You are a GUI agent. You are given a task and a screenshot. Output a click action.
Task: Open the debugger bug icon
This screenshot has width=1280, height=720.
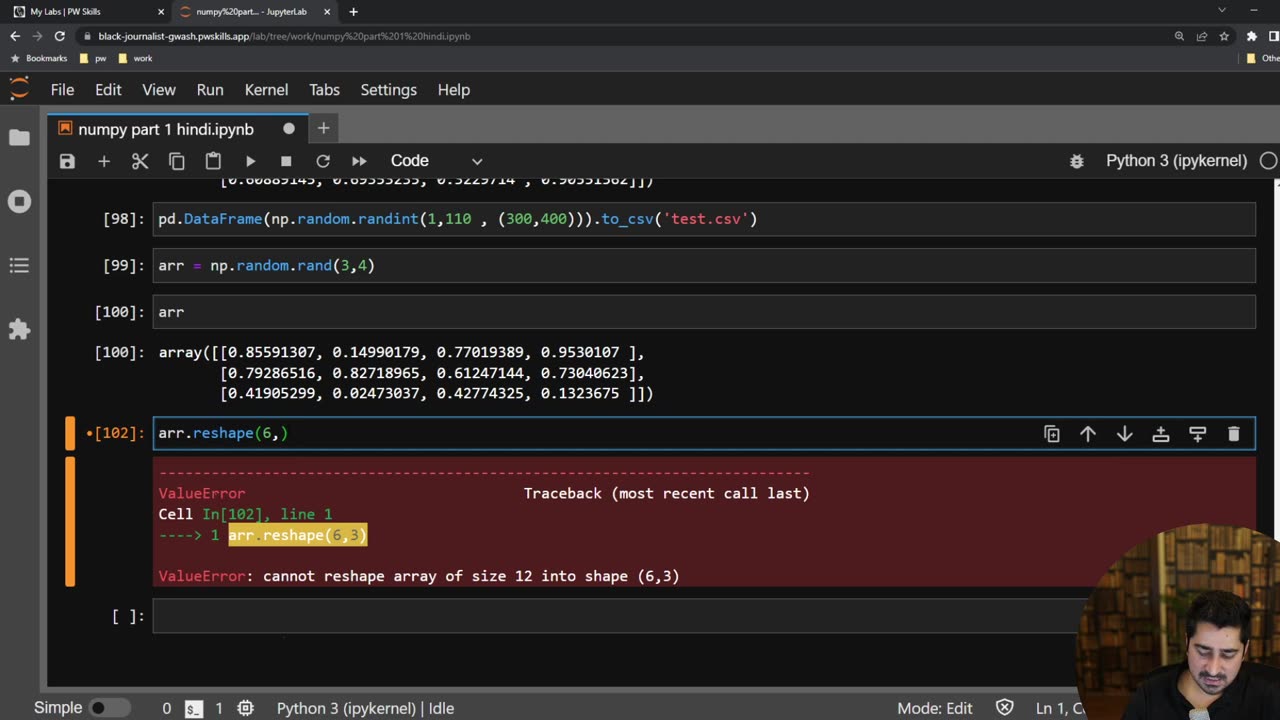[x=1077, y=161]
